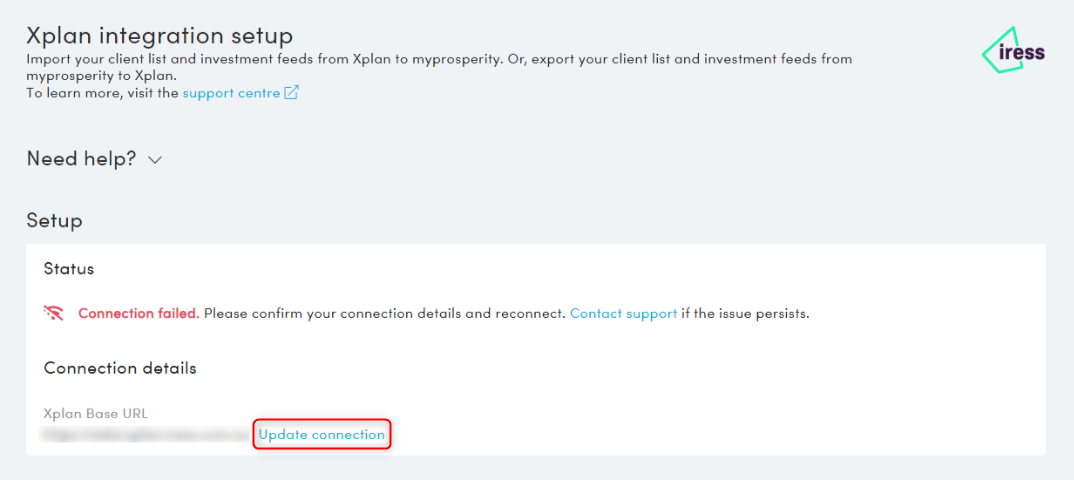The width and height of the screenshot is (1074, 480).
Task: Click the Import your client list description
Action: [x=250, y=59]
